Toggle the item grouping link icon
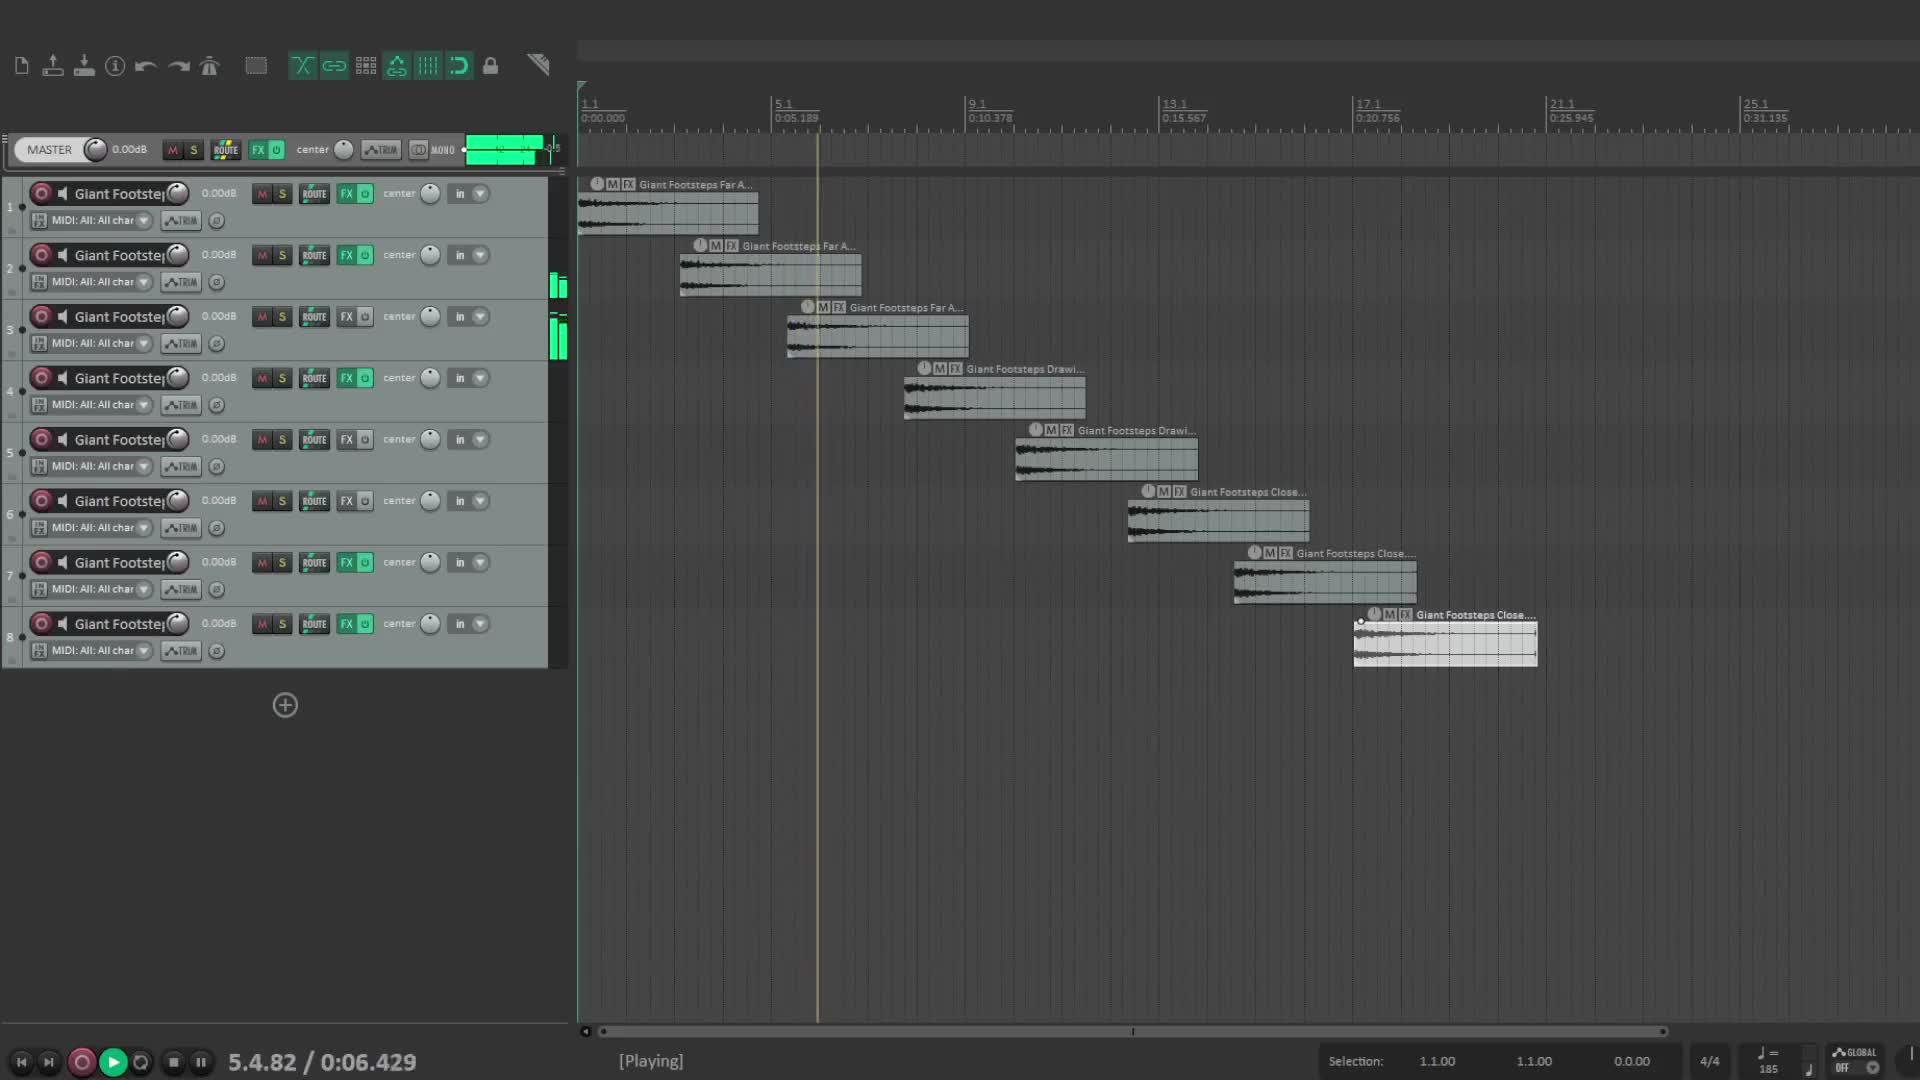The width and height of the screenshot is (1920, 1080). point(334,66)
